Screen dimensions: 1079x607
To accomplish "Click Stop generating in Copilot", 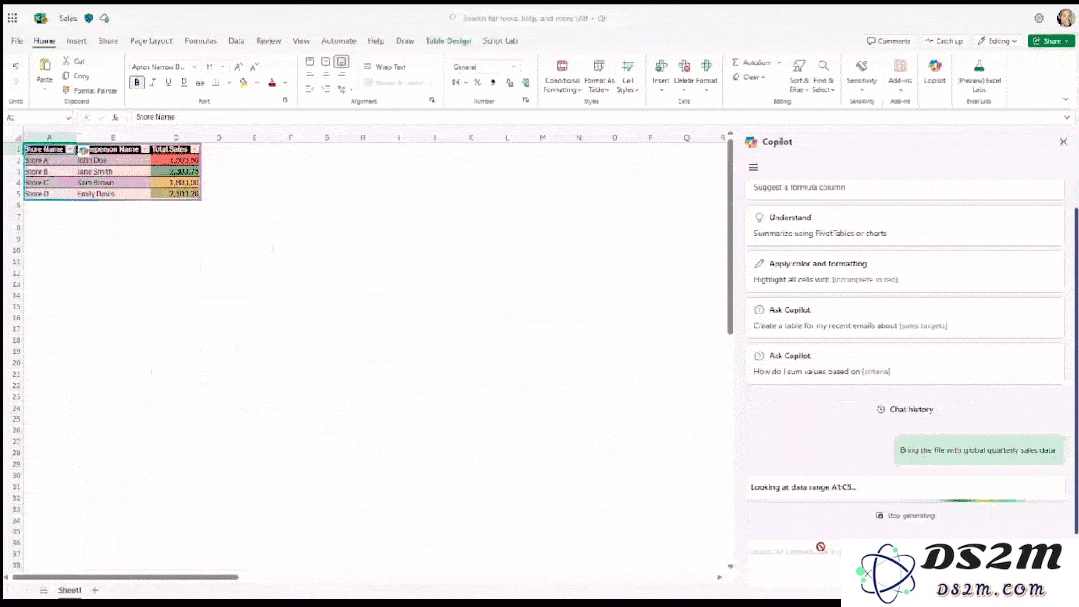I will click(905, 515).
